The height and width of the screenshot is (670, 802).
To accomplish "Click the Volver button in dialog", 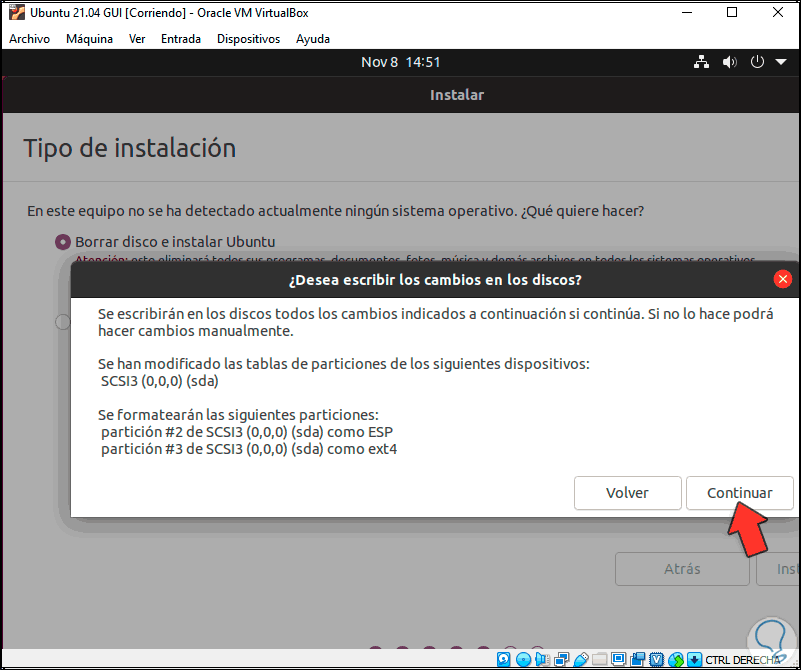I will click(627, 493).
